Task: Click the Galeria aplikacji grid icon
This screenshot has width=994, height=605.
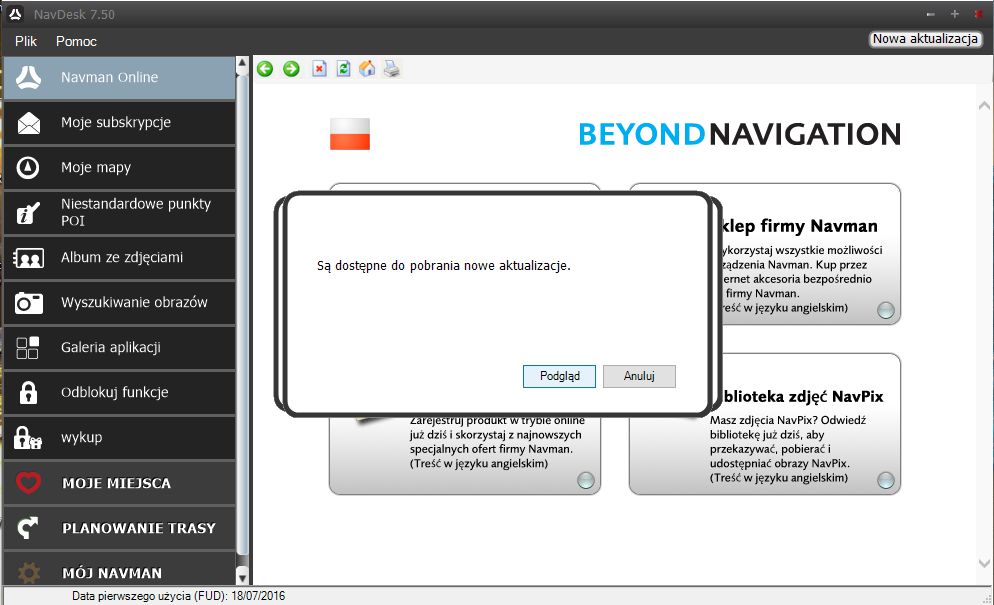Action: tap(27, 348)
